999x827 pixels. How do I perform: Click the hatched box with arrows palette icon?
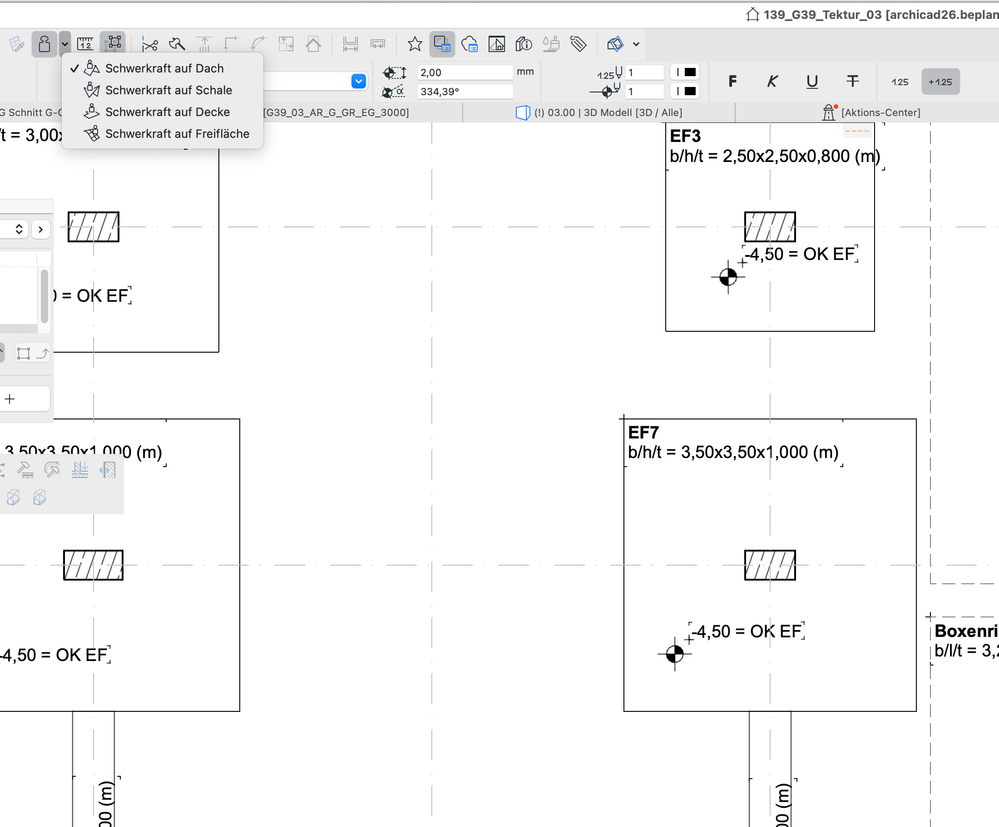(108, 470)
